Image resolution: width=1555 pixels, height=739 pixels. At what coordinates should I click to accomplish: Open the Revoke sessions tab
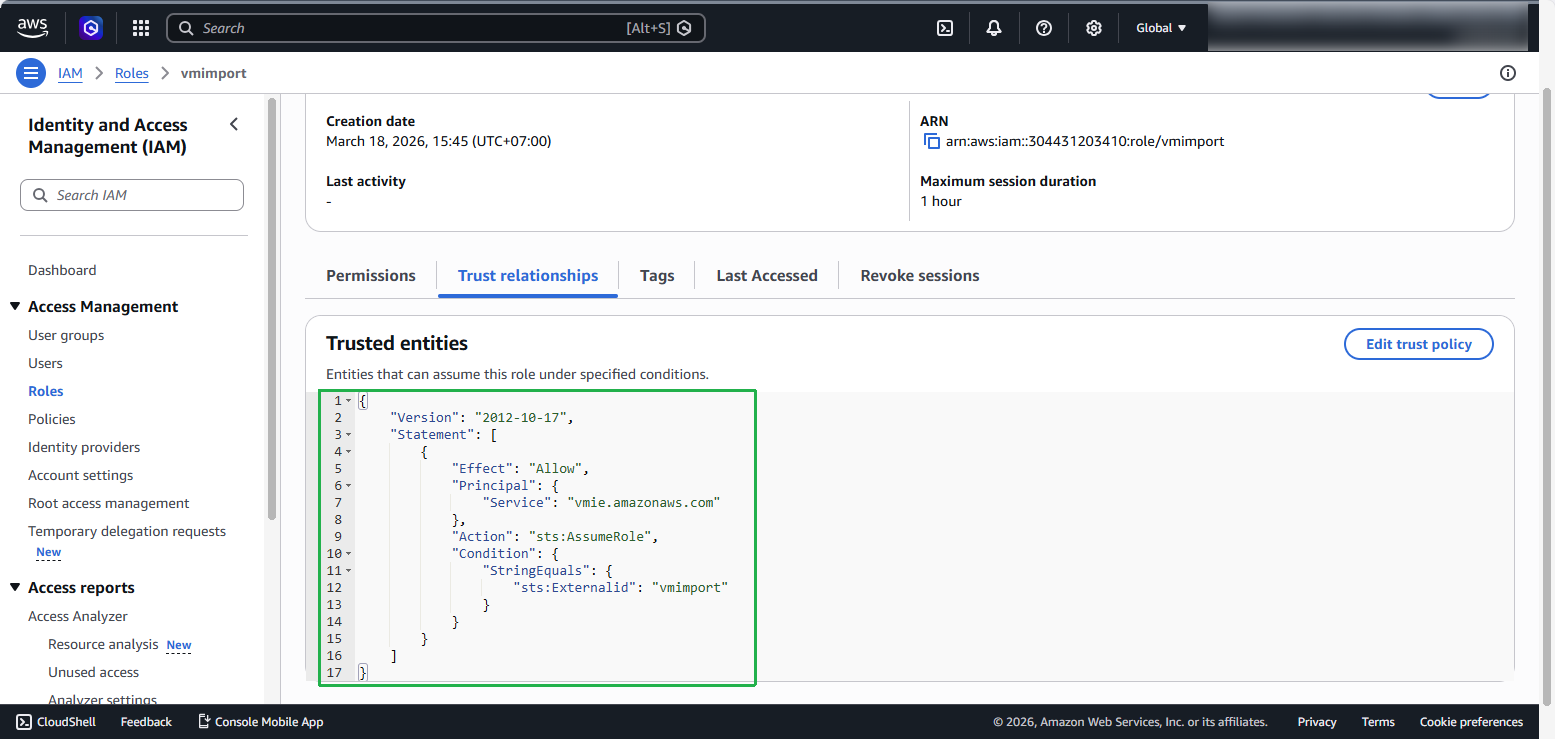click(920, 276)
